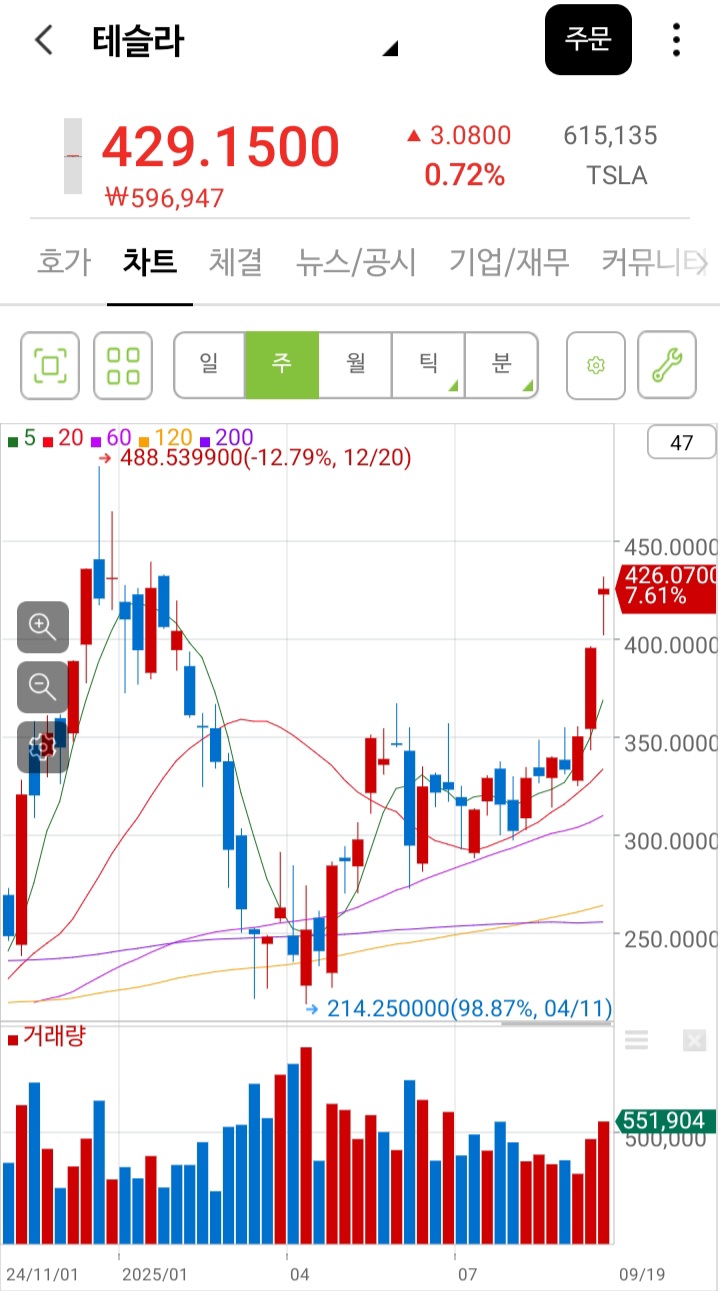Tap the current price 429.1500
This screenshot has height=1291, width=720.
pyautogui.click(x=221, y=147)
